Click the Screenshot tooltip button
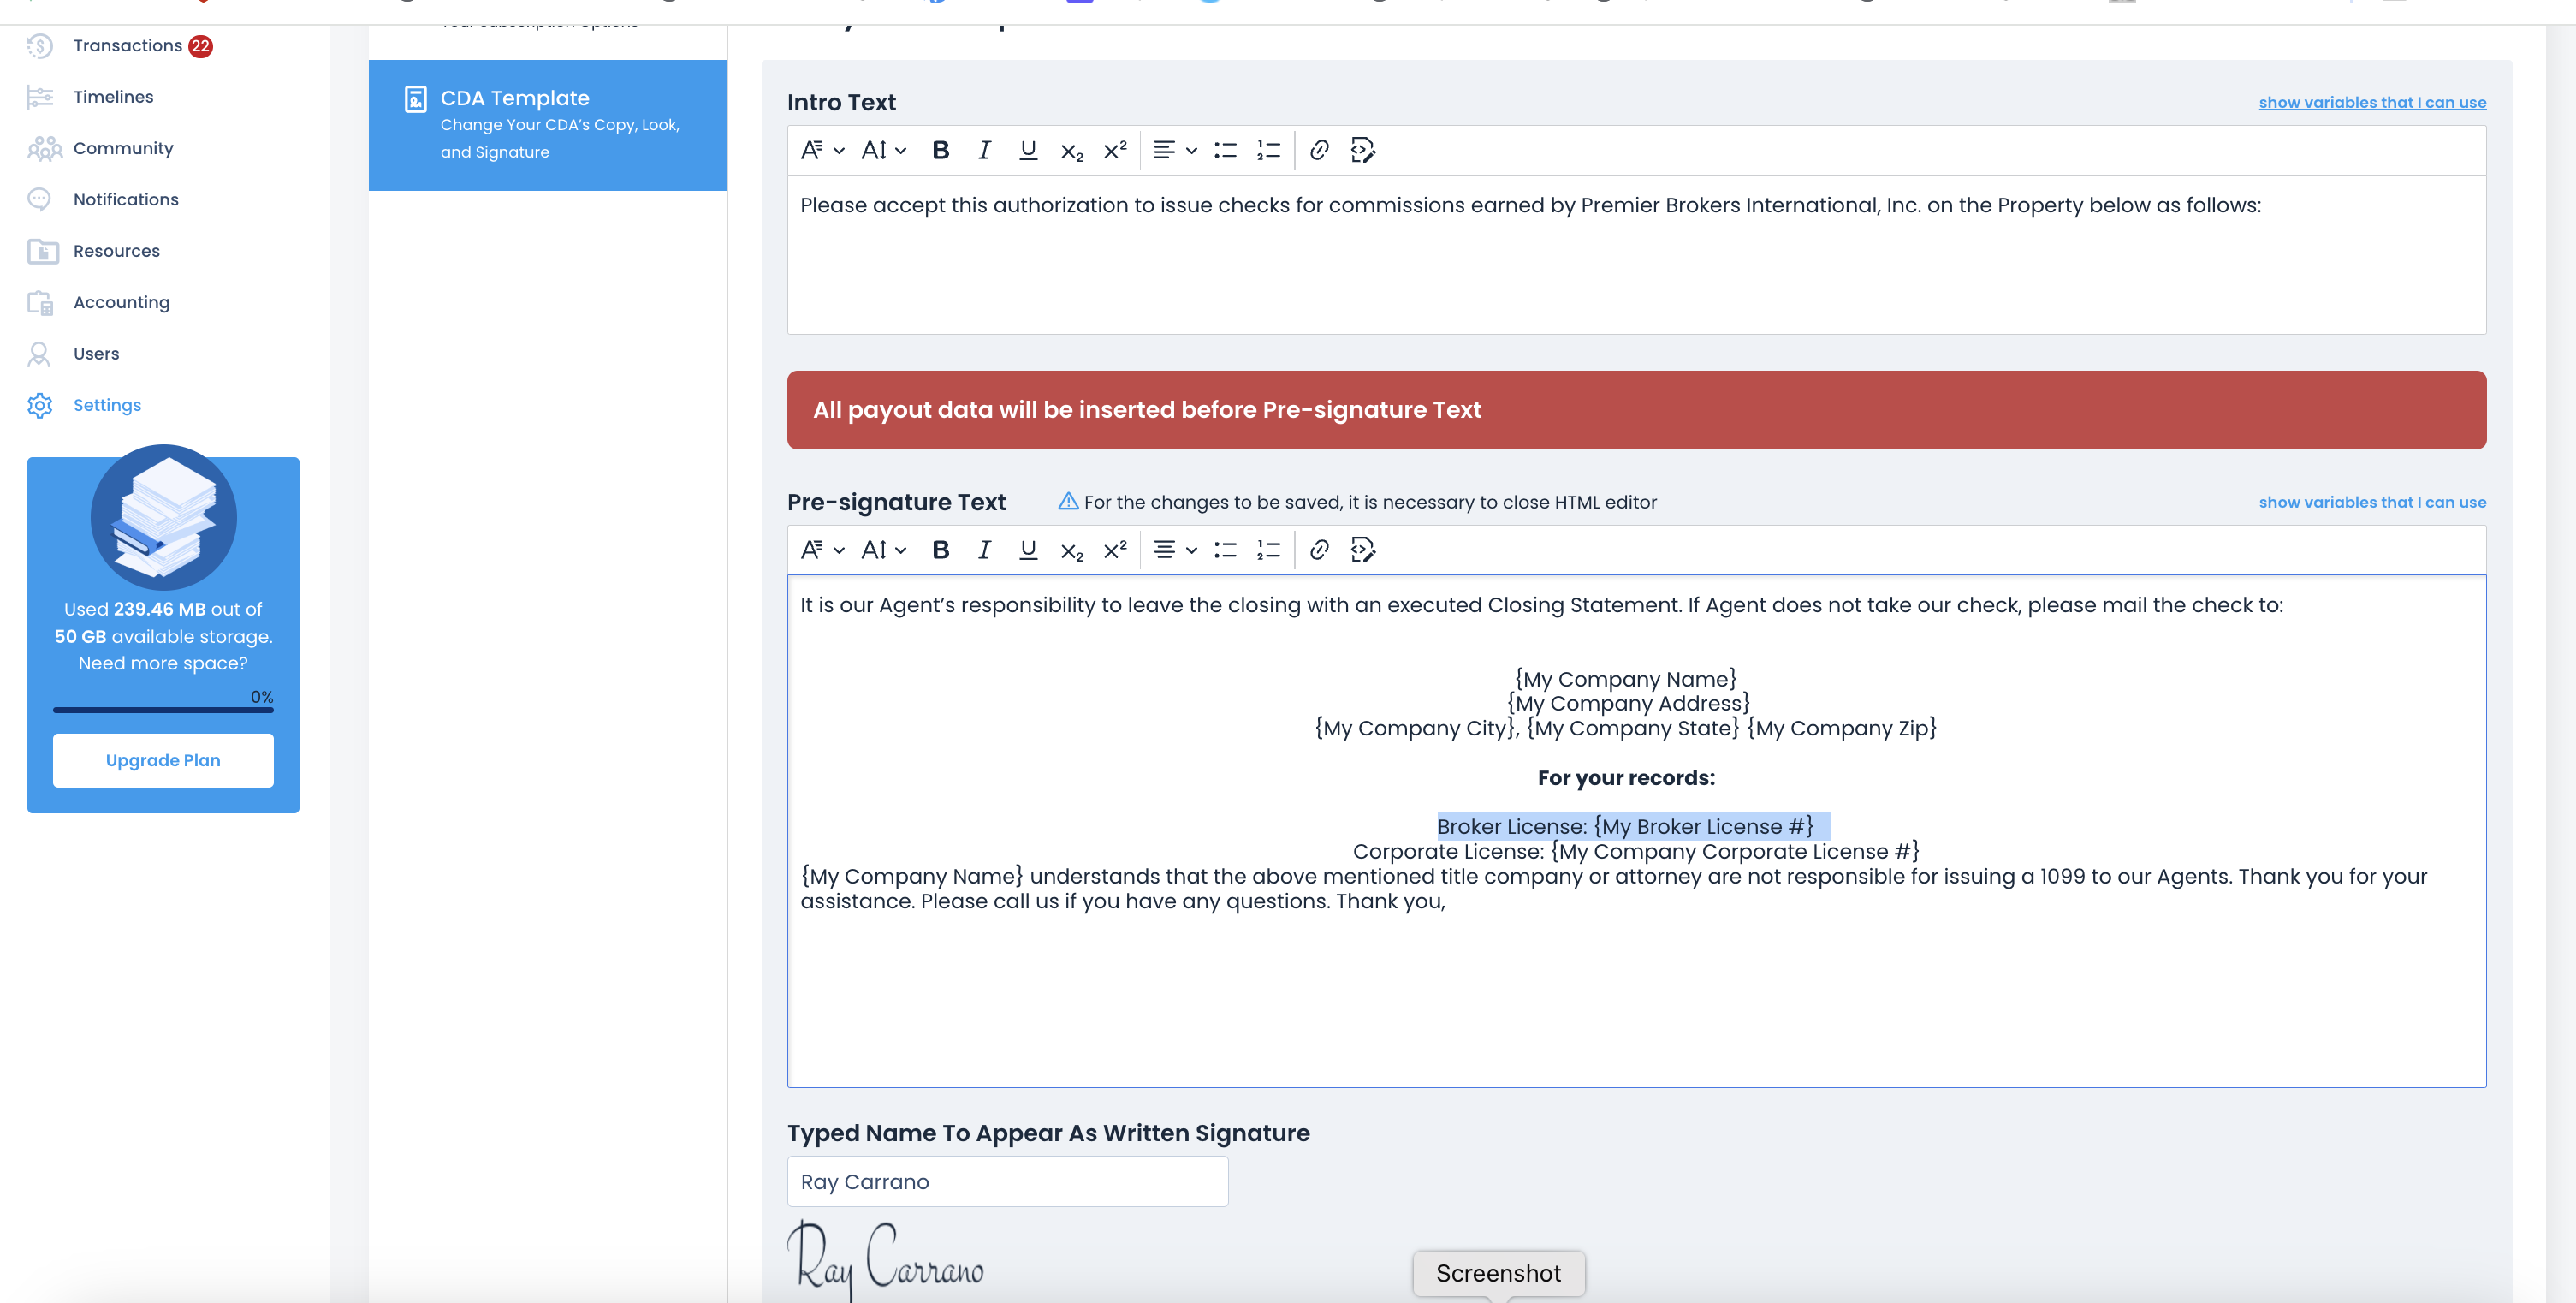The image size is (2576, 1303). pyautogui.click(x=1498, y=1273)
